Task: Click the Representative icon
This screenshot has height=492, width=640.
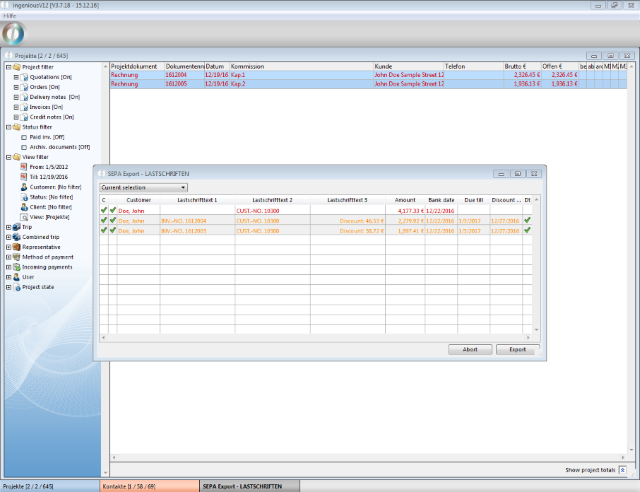Action: [17, 247]
